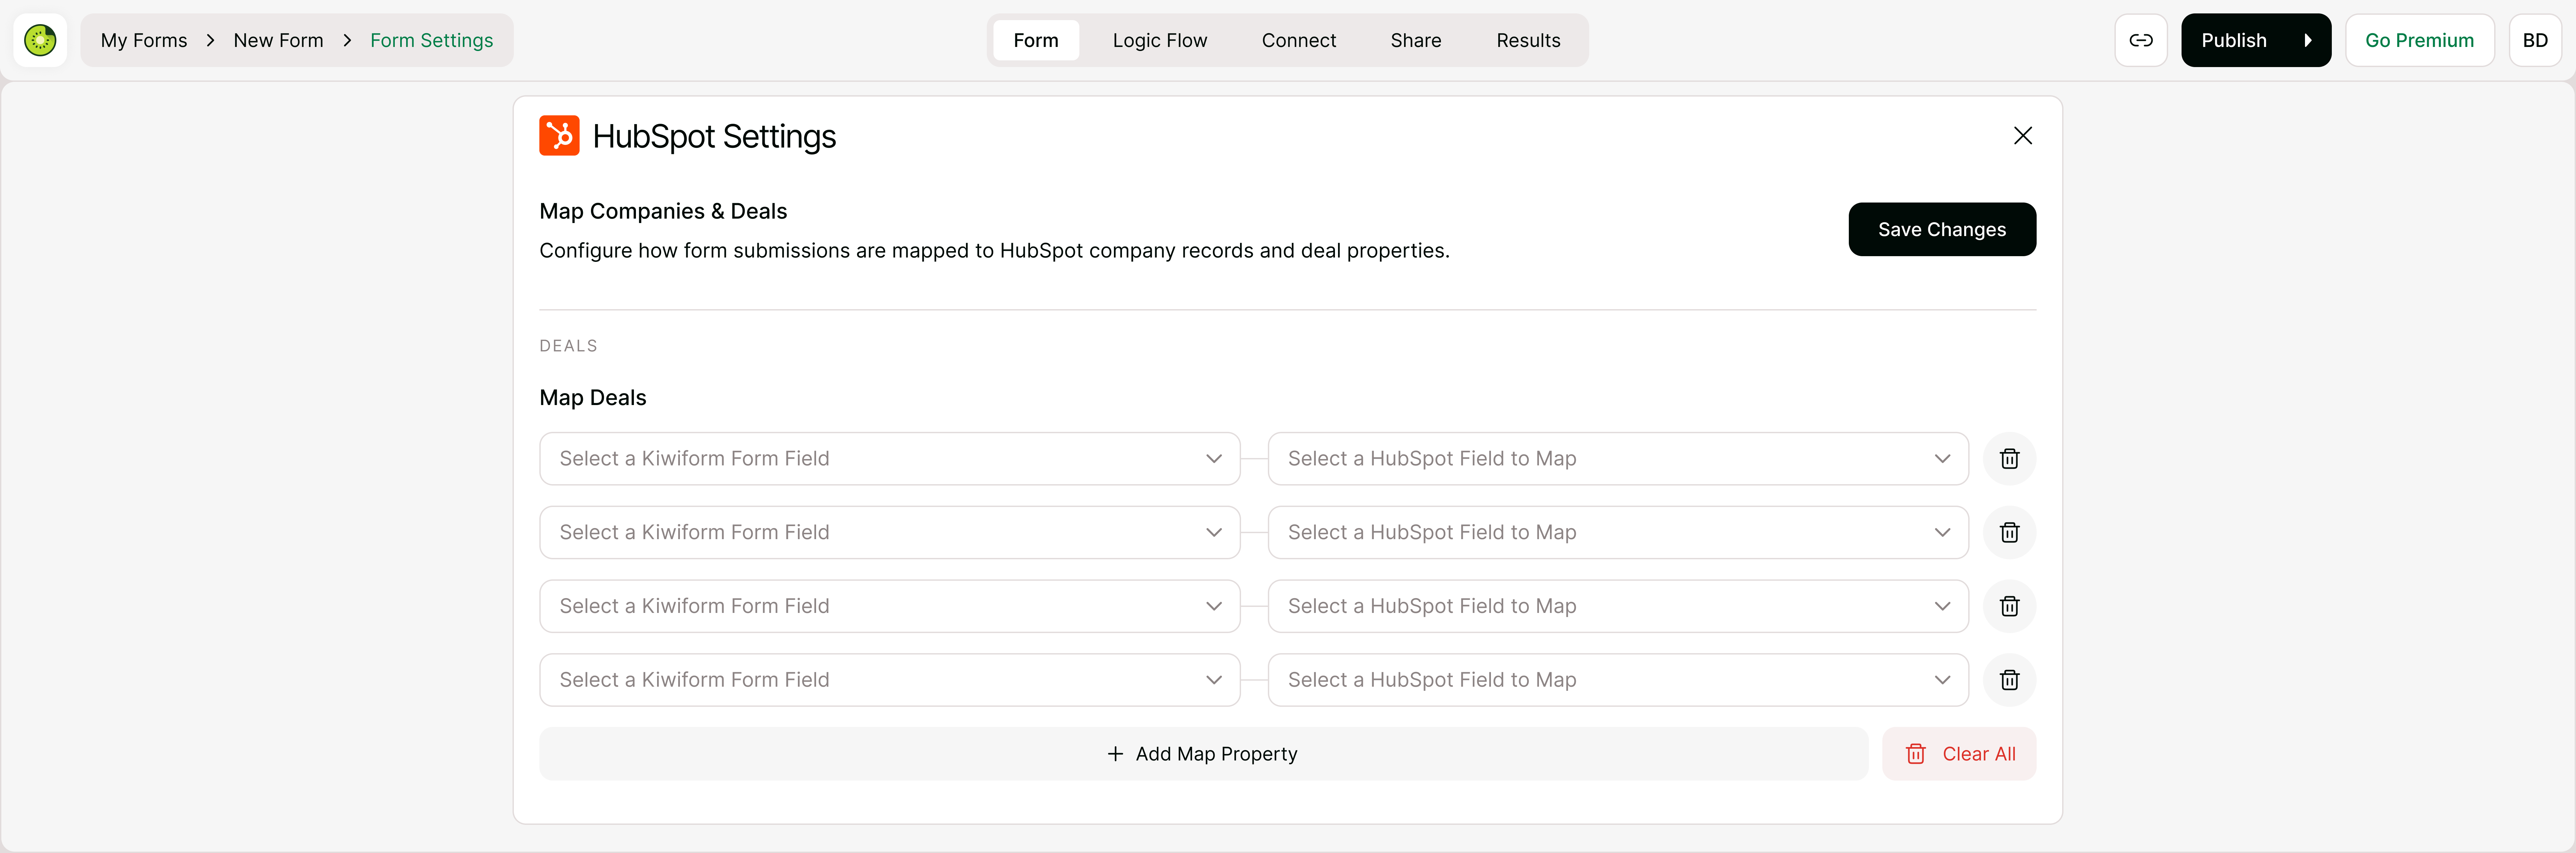The height and width of the screenshot is (853, 2576).
Task: Switch to the Logic Flow tab
Action: (x=1159, y=40)
